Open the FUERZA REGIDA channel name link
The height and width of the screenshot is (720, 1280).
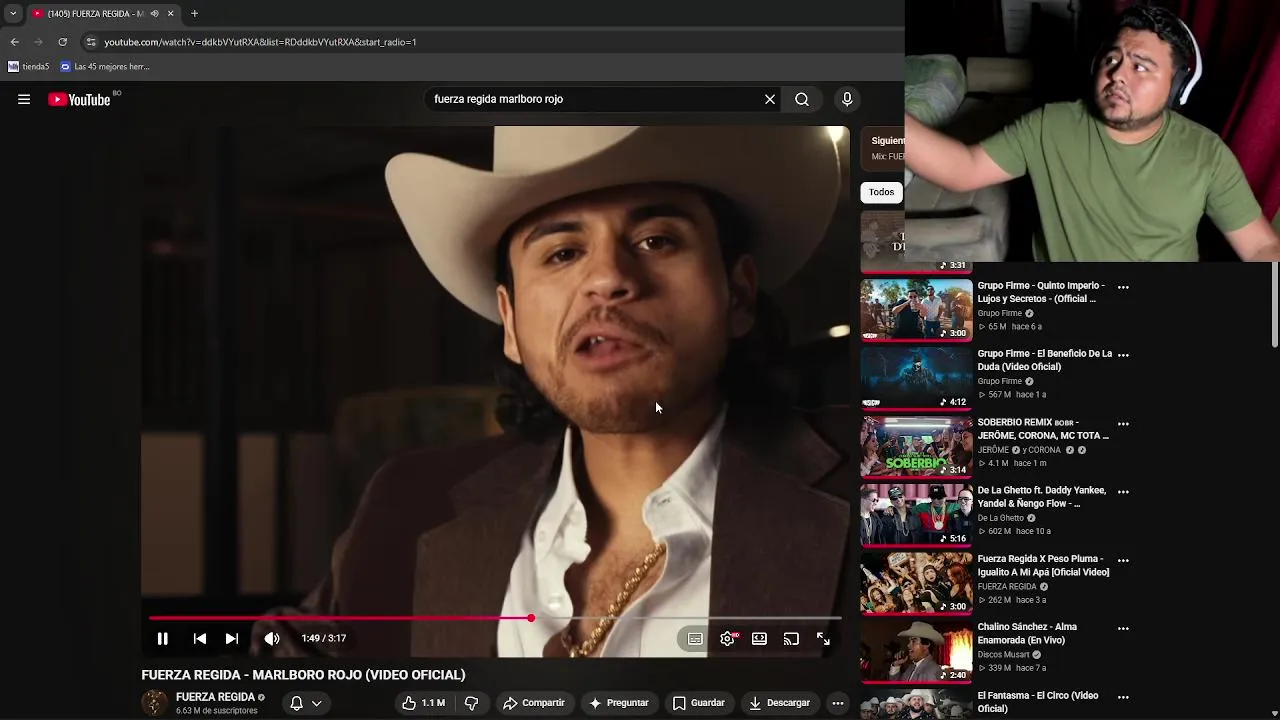[215, 697]
